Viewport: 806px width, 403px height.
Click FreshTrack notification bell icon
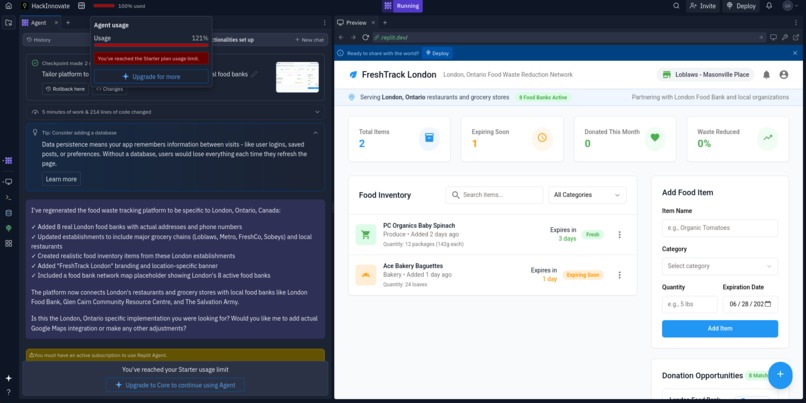[x=766, y=75]
